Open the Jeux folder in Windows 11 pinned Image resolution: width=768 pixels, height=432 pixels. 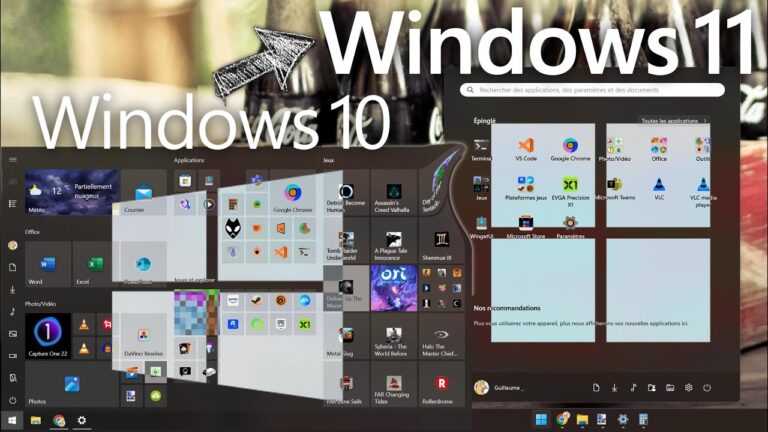coord(481,189)
